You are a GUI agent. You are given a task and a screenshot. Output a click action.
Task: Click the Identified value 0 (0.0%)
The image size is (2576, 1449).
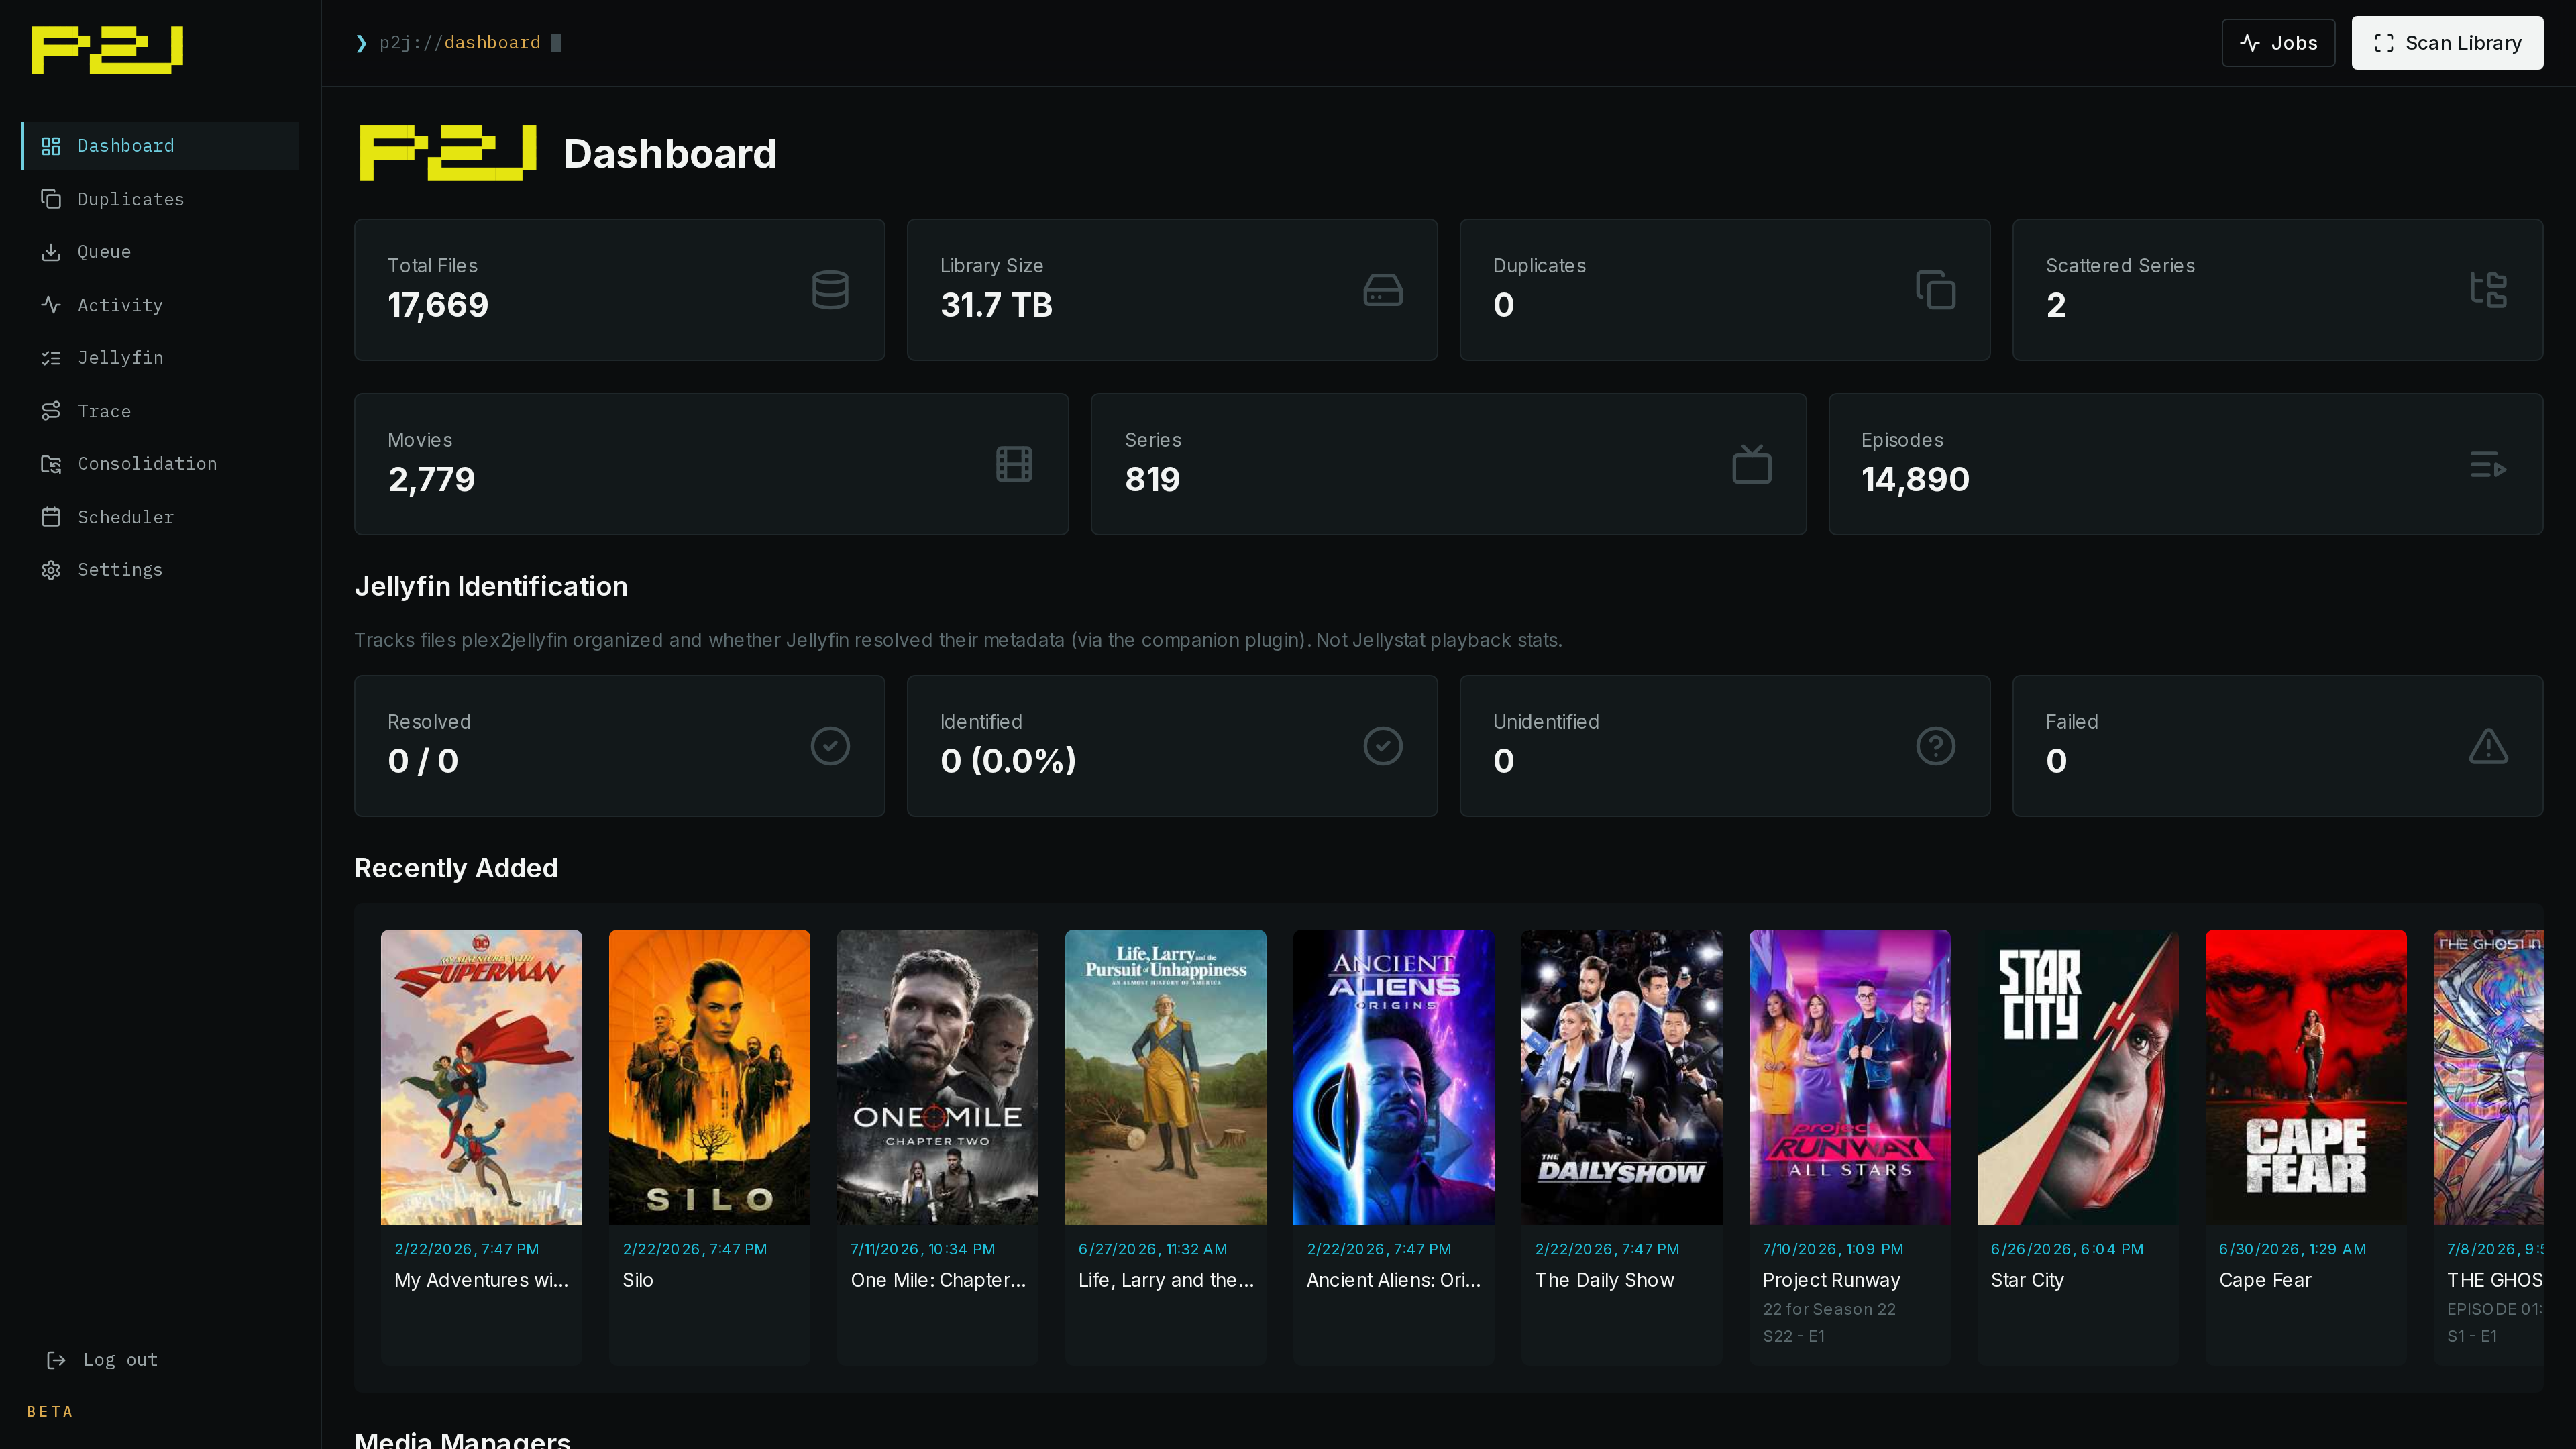[x=1008, y=761]
